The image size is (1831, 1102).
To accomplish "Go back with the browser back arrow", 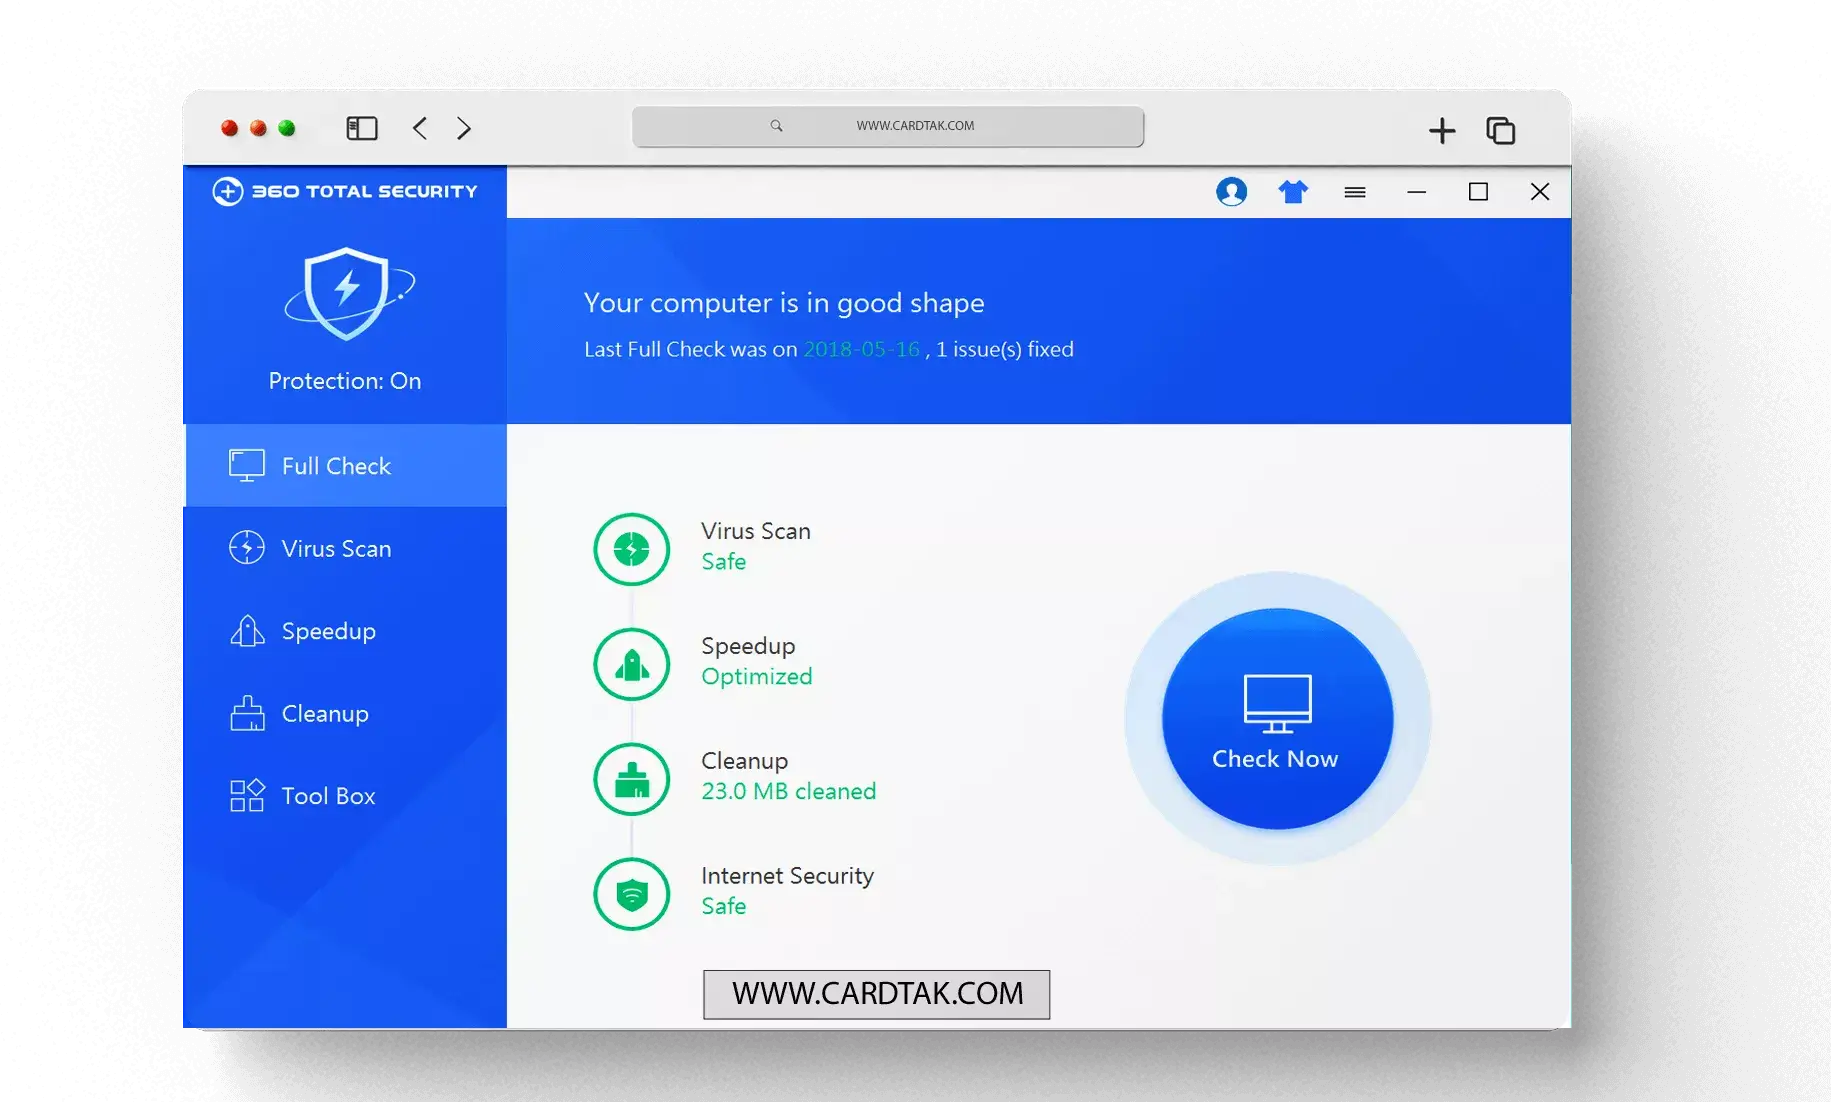I will coord(420,128).
